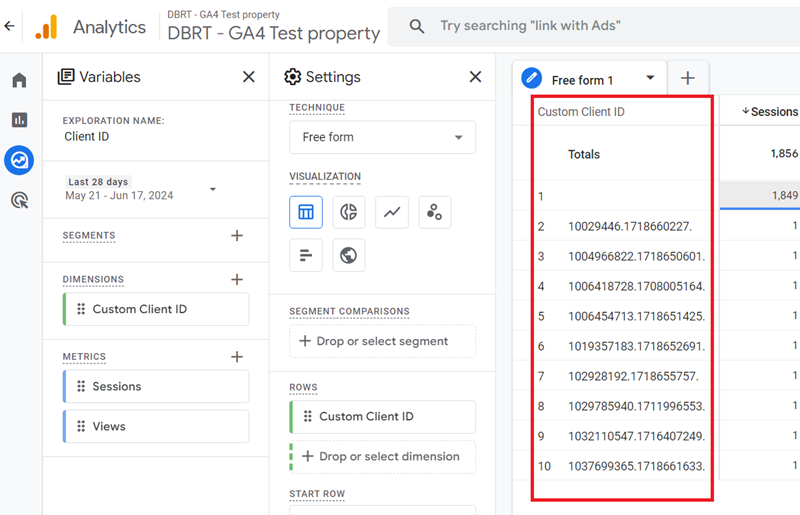800x515 pixels.
Task: Grab handle of Custom Client ID row
Action: tap(308, 416)
